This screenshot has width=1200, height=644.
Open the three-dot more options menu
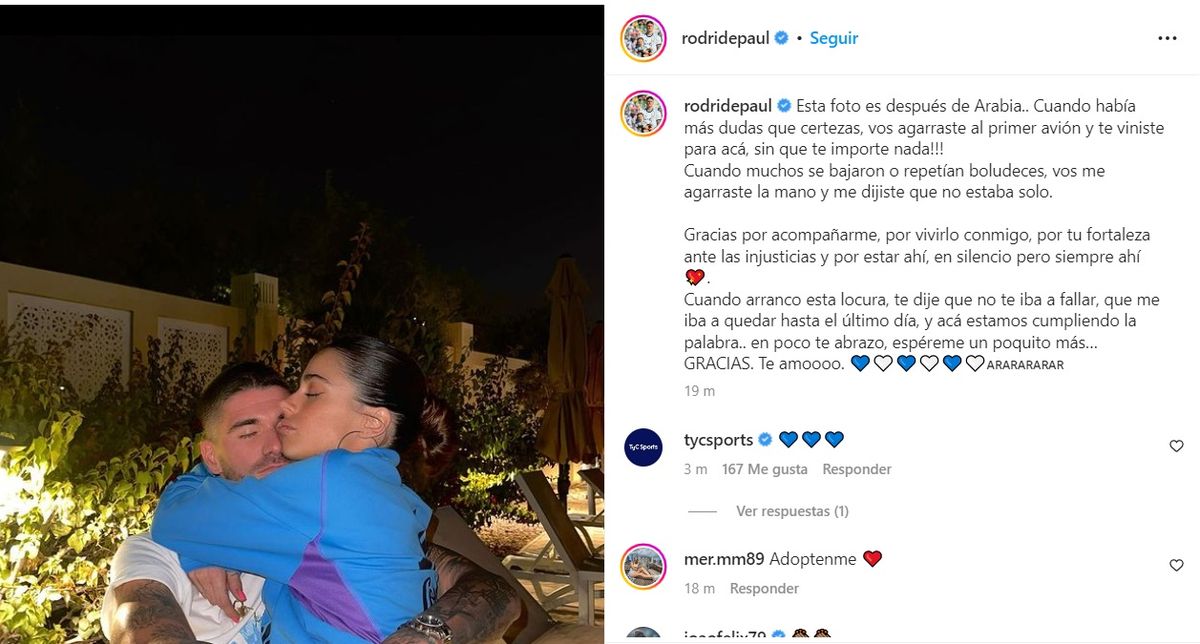click(1167, 38)
